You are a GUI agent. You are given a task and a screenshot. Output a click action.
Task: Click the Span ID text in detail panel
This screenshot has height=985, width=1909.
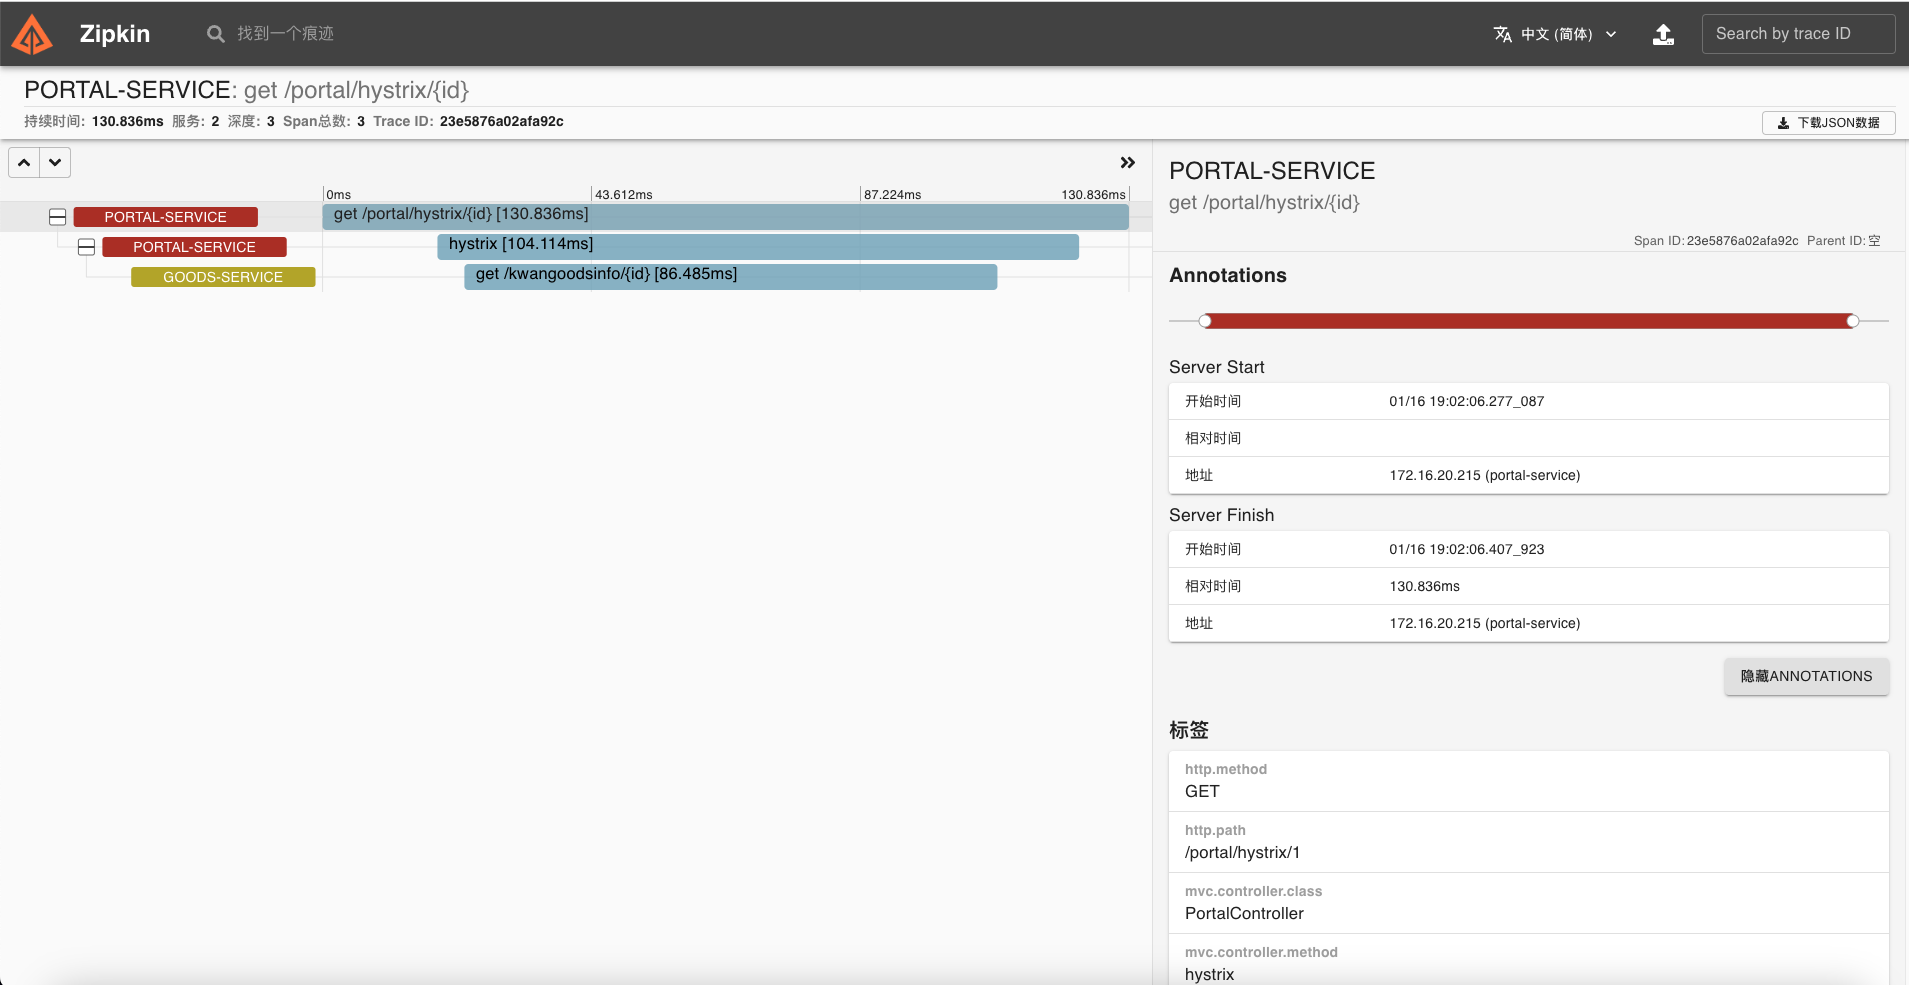click(x=1716, y=241)
